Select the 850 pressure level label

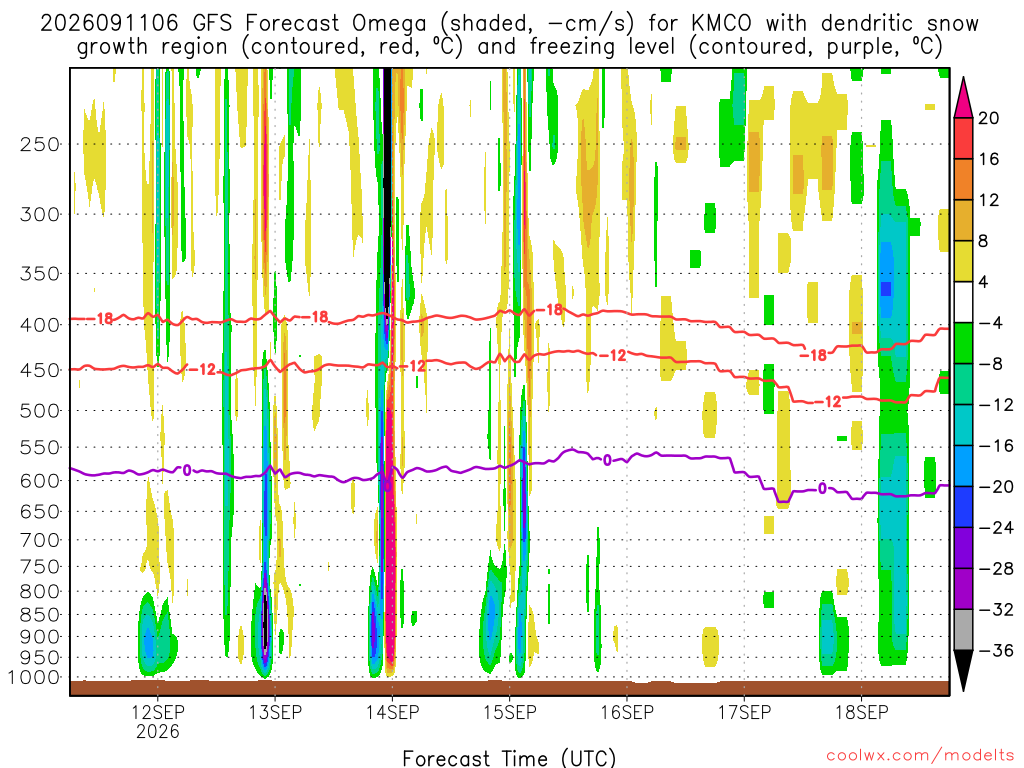tap(40, 615)
